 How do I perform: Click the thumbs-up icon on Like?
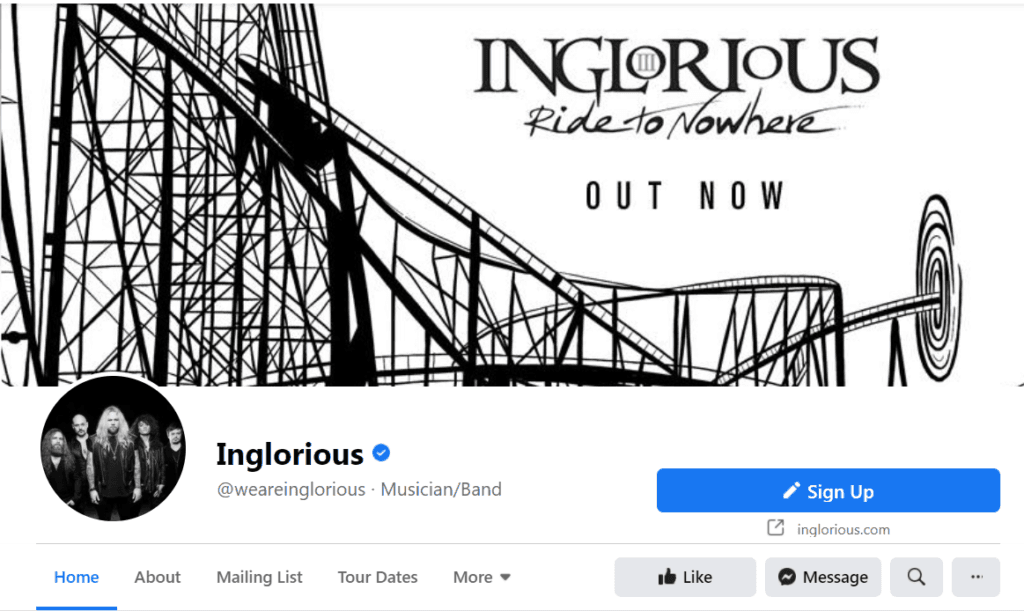click(667, 576)
